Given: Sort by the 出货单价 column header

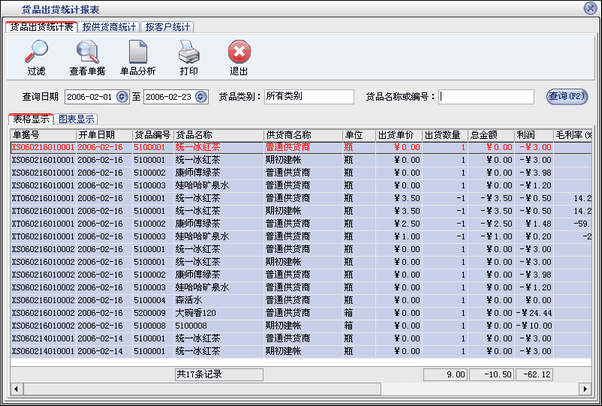Looking at the screenshot, I should (x=398, y=134).
